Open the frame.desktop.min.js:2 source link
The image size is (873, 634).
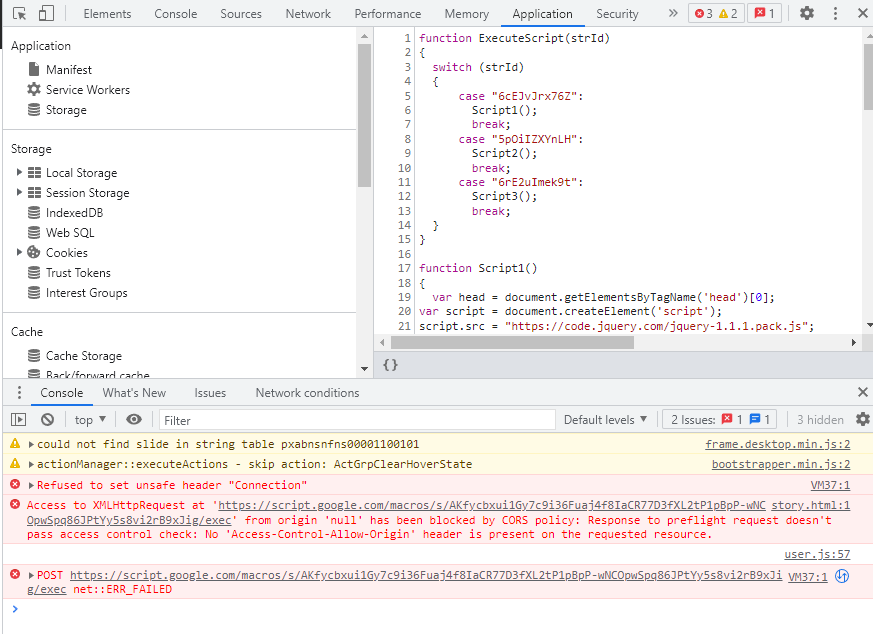tap(777, 445)
